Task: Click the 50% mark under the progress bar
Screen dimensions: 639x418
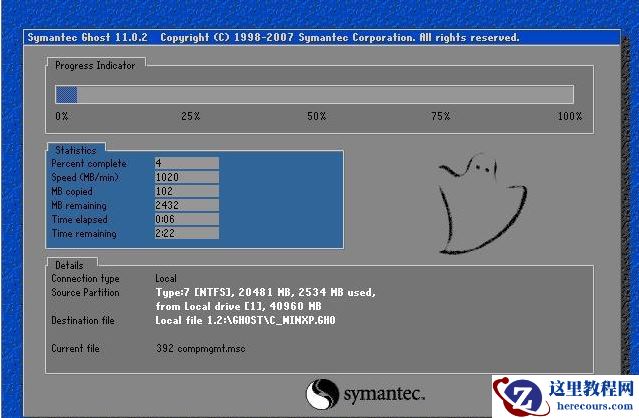Action: 317,116
